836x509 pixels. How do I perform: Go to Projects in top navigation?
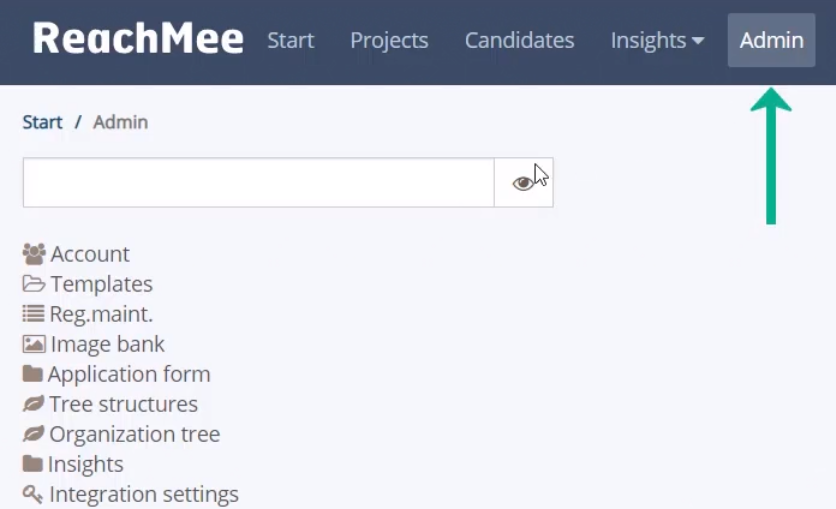(389, 41)
